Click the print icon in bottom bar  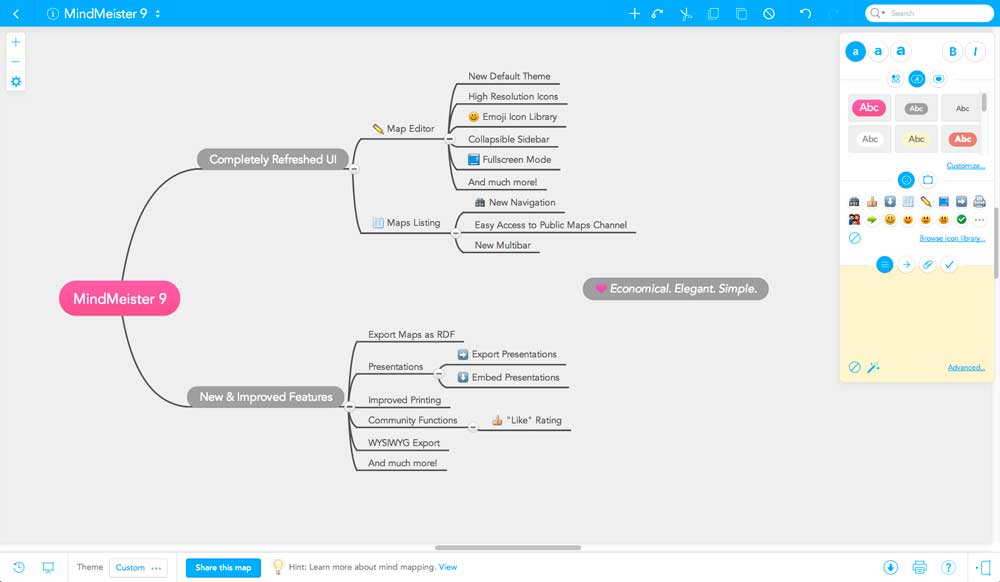919,567
